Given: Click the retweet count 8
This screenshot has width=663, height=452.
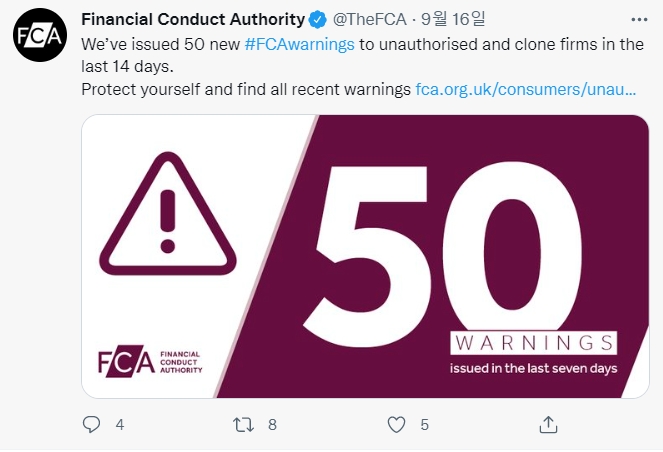Looking at the screenshot, I should 272,424.
